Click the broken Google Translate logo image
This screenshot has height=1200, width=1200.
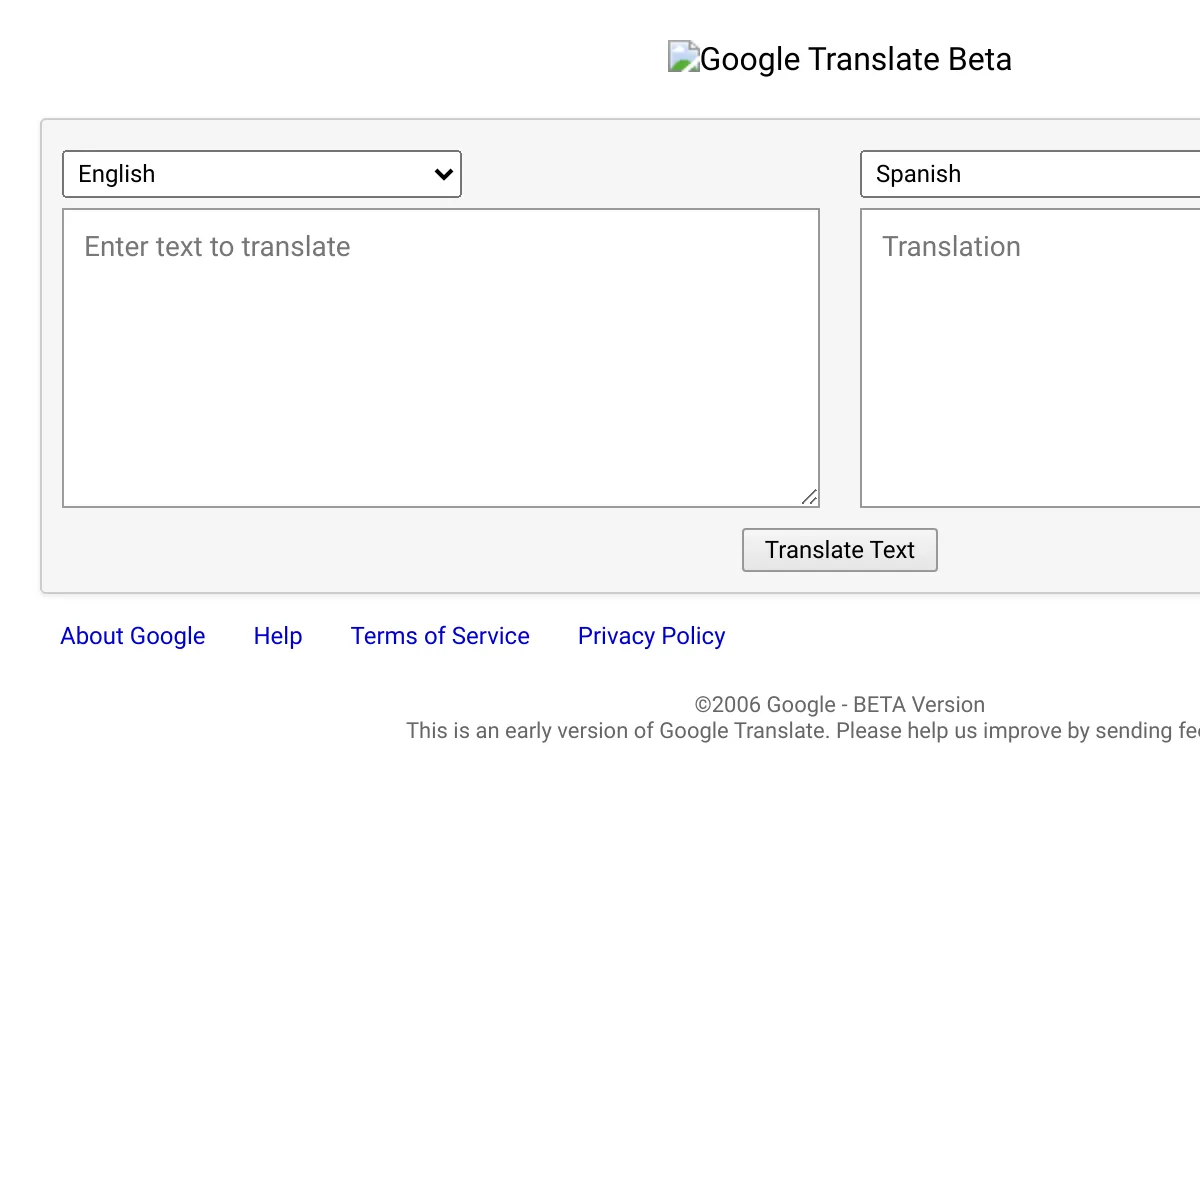coord(683,59)
